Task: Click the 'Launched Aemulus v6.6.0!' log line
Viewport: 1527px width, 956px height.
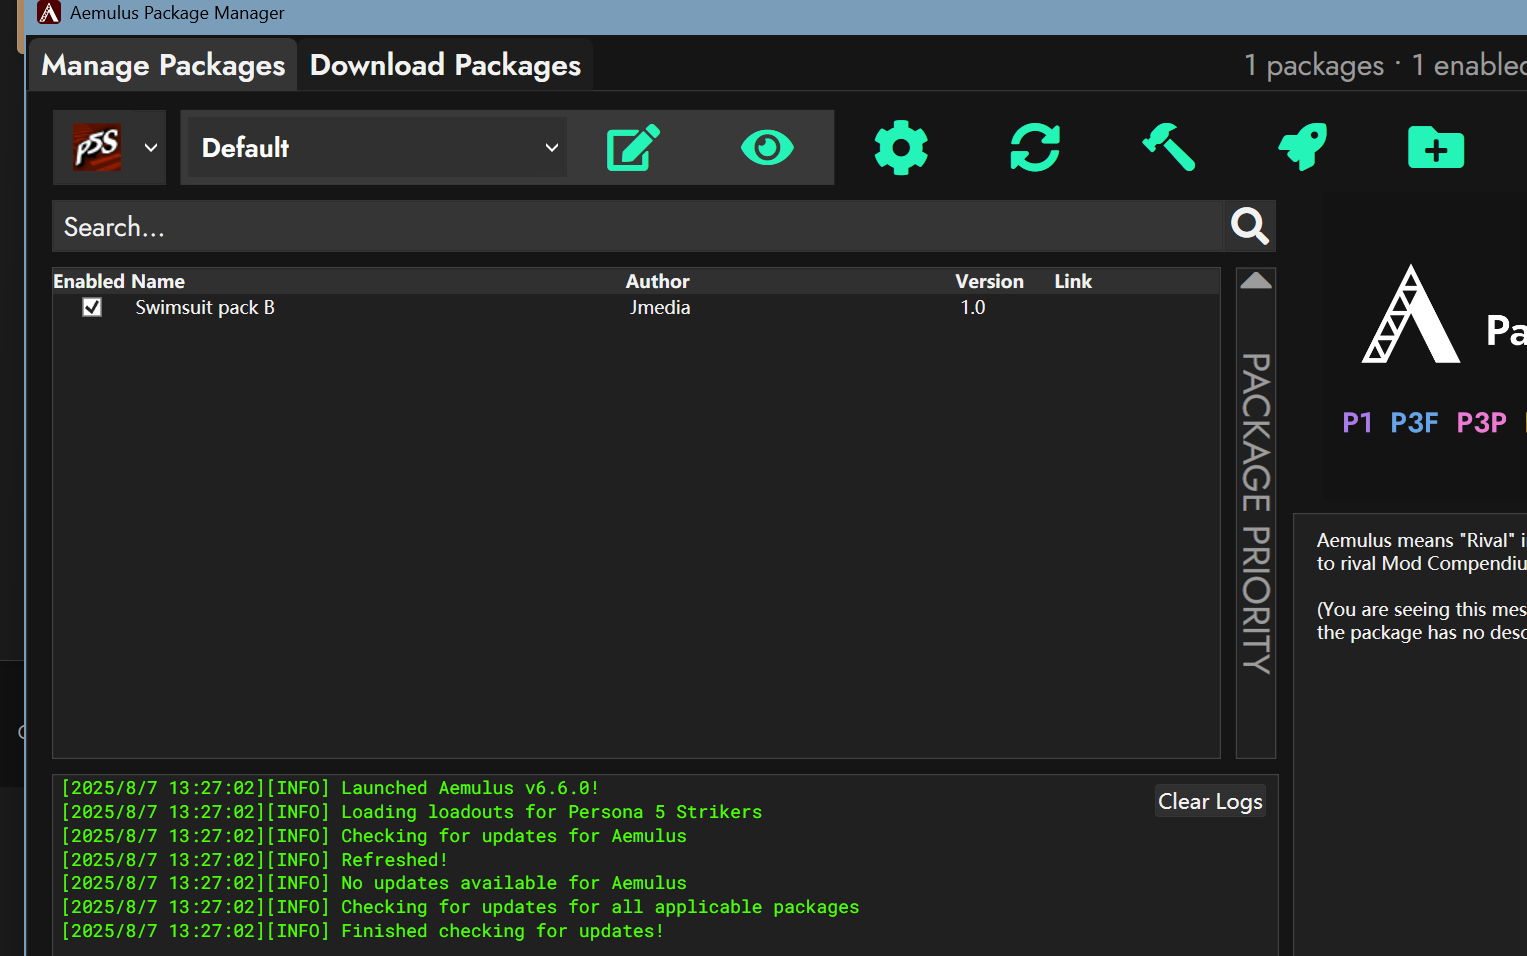Action: pyautogui.click(x=330, y=788)
